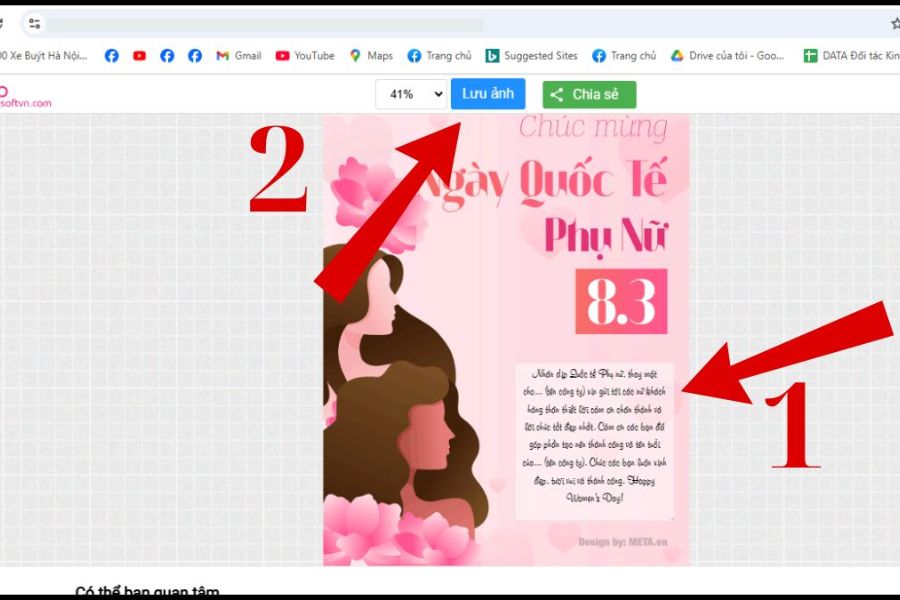
Task: Click the site info icon in address bar
Action: click(35, 24)
